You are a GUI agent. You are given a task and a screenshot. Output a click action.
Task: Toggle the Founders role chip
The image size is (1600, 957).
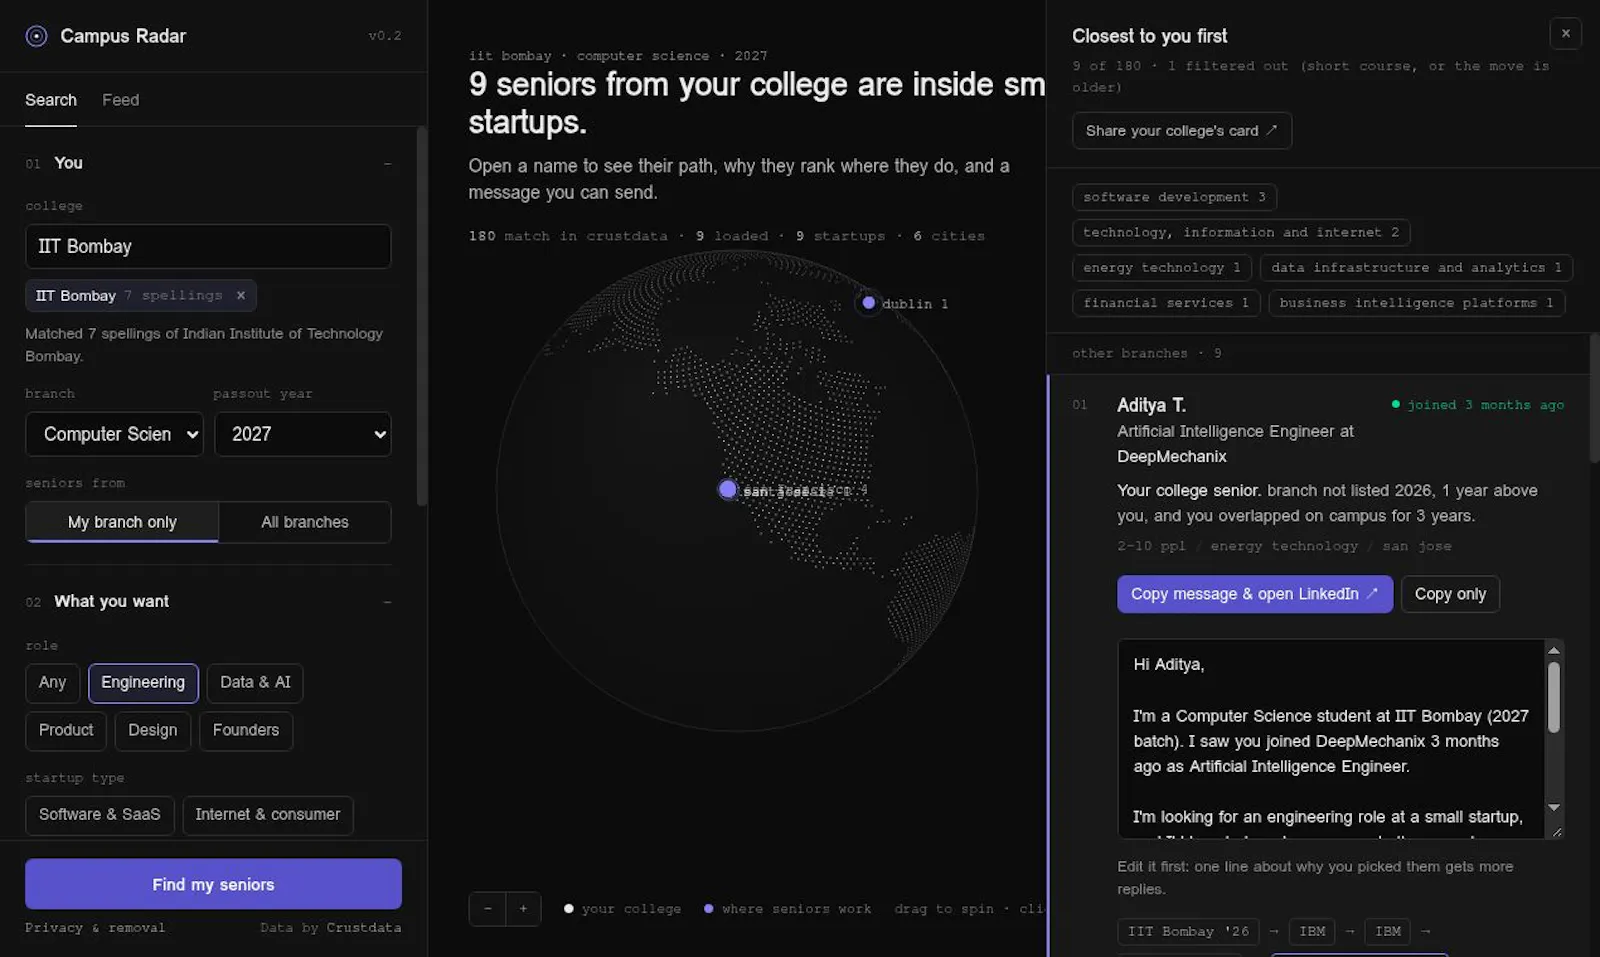(246, 731)
